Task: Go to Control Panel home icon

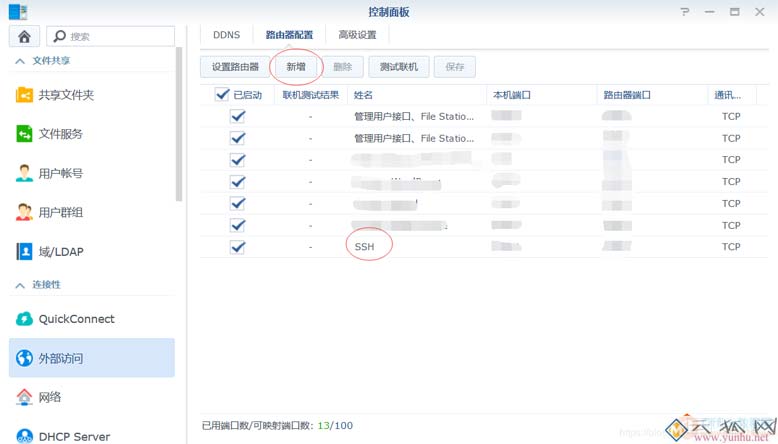Action: click(24, 36)
